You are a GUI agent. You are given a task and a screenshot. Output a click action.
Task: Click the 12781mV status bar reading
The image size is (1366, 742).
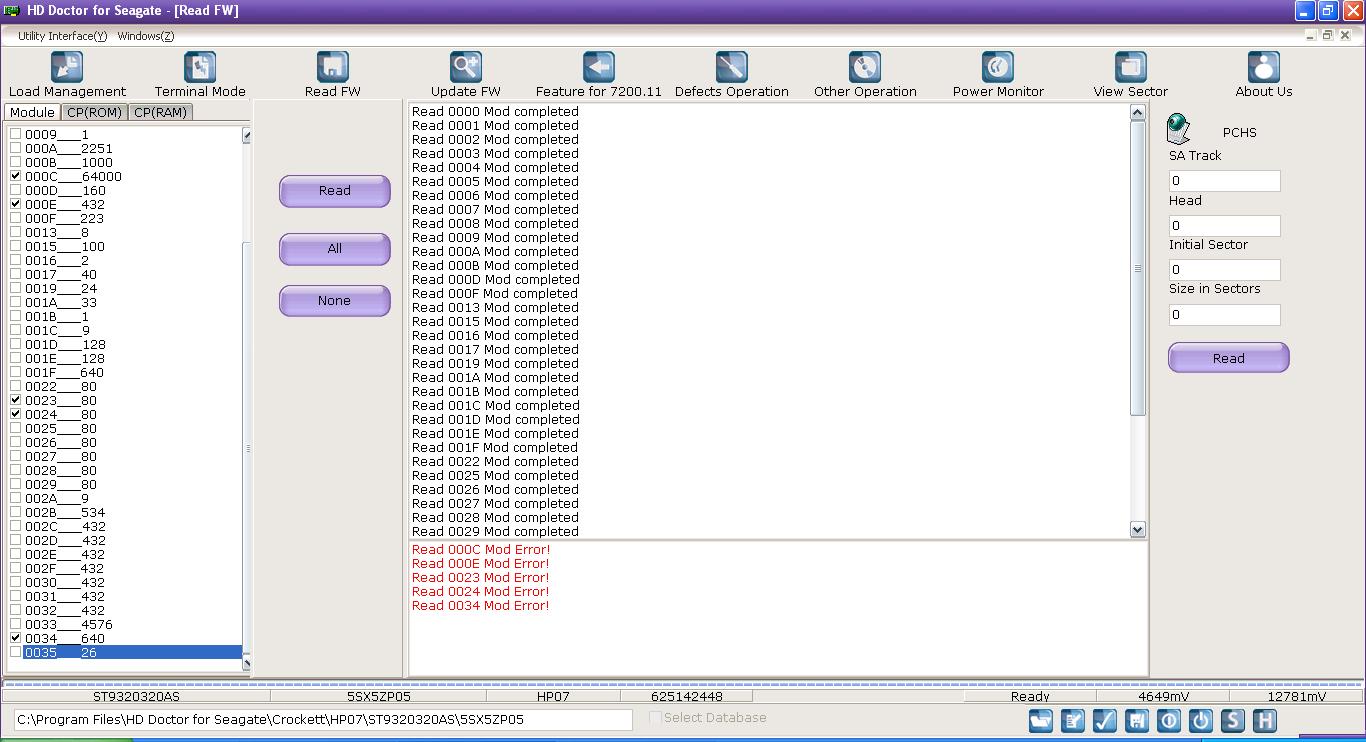pyautogui.click(x=1297, y=696)
